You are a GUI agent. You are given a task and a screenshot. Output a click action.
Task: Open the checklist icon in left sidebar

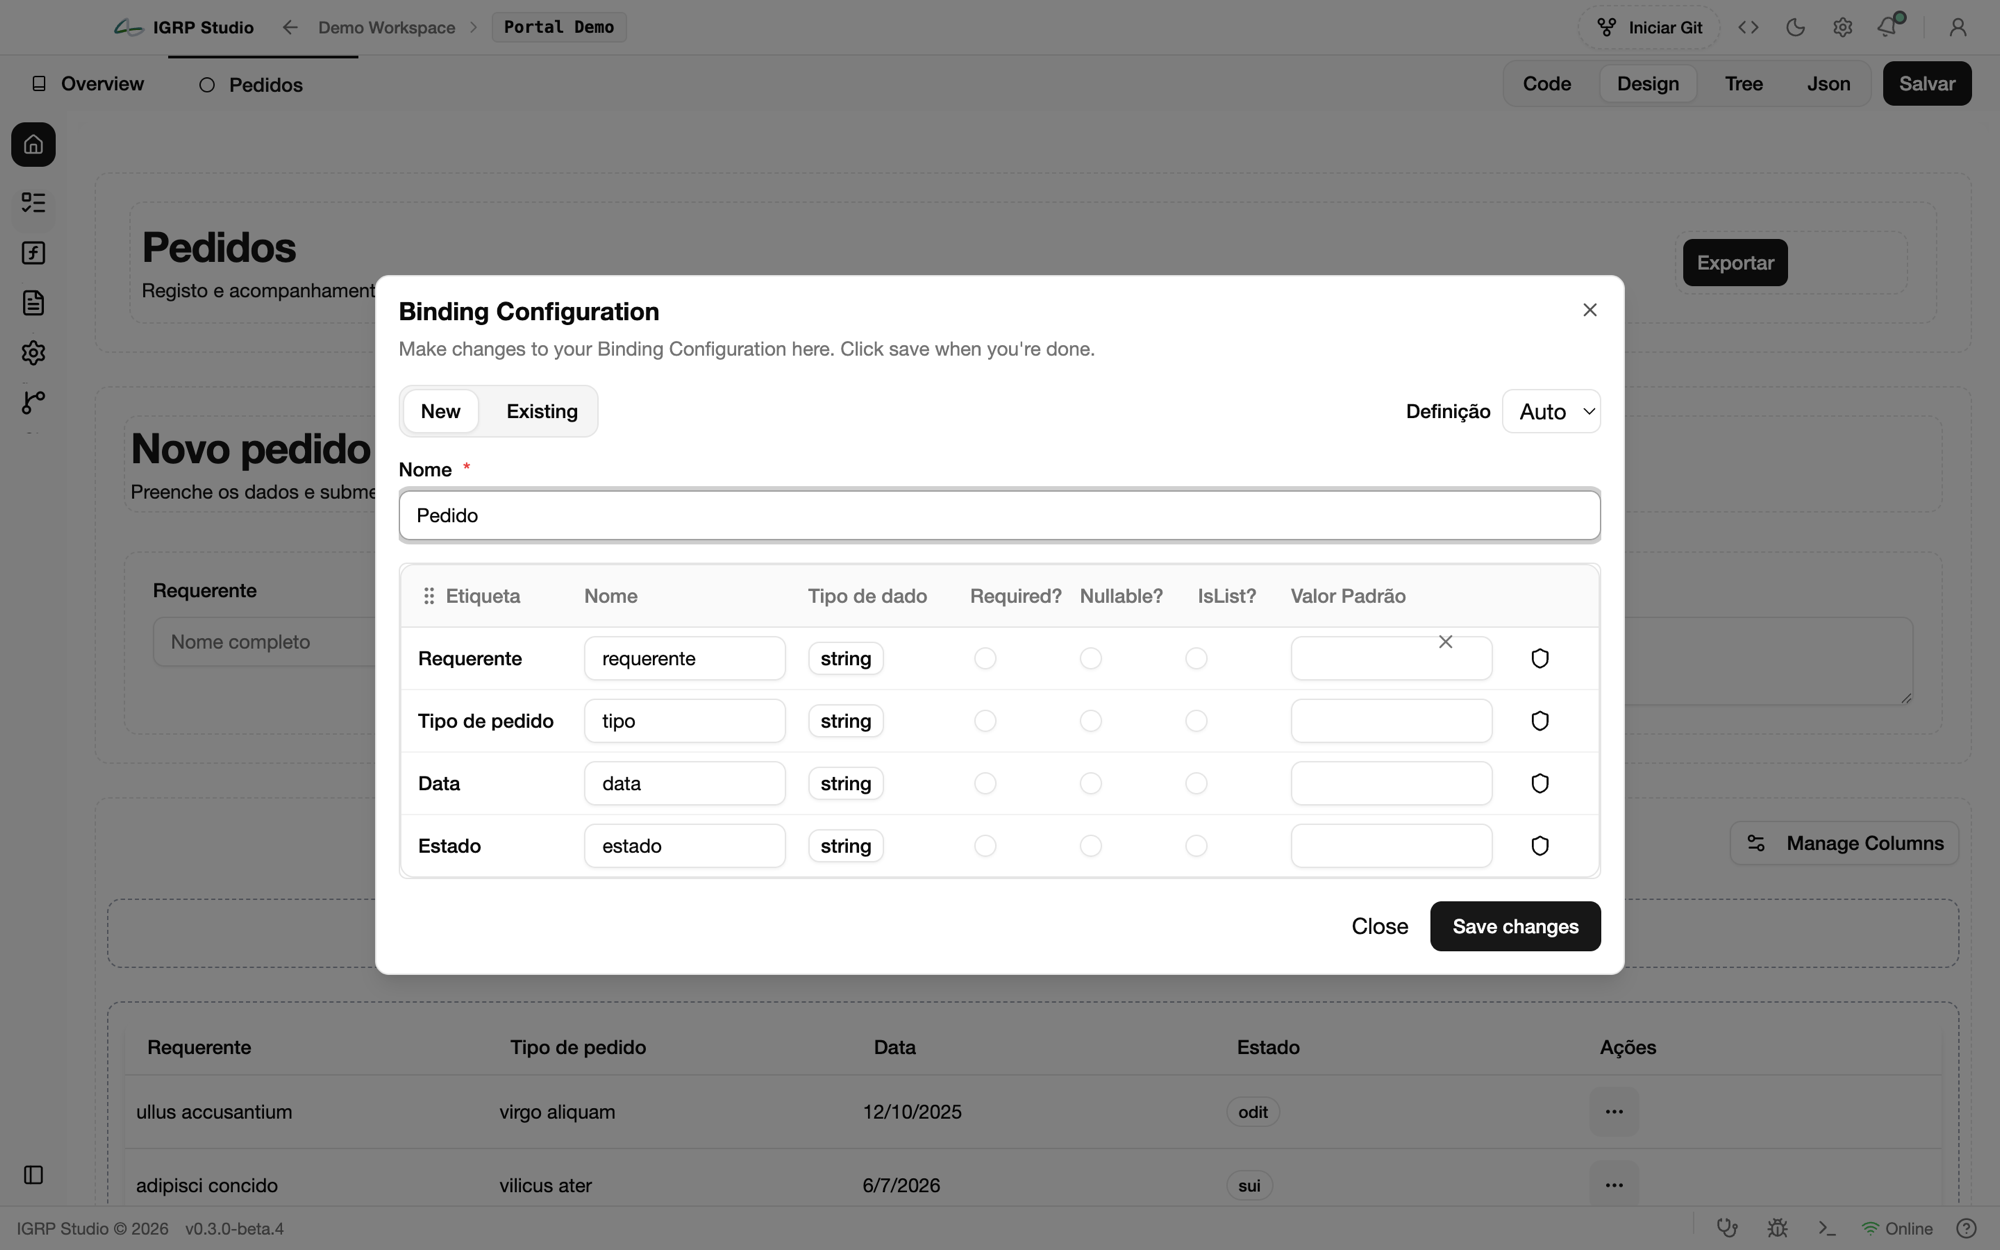33,203
